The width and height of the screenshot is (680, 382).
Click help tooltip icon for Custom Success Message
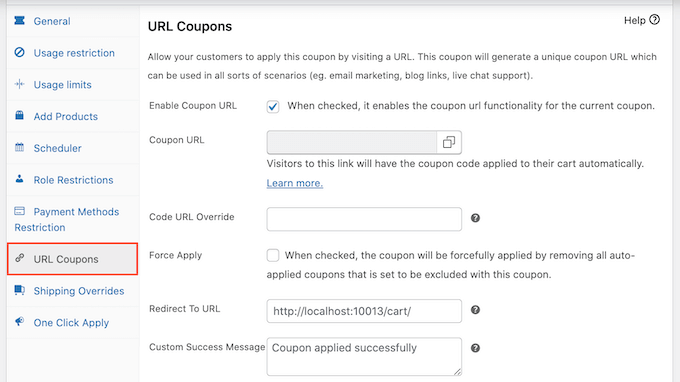coord(475,348)
